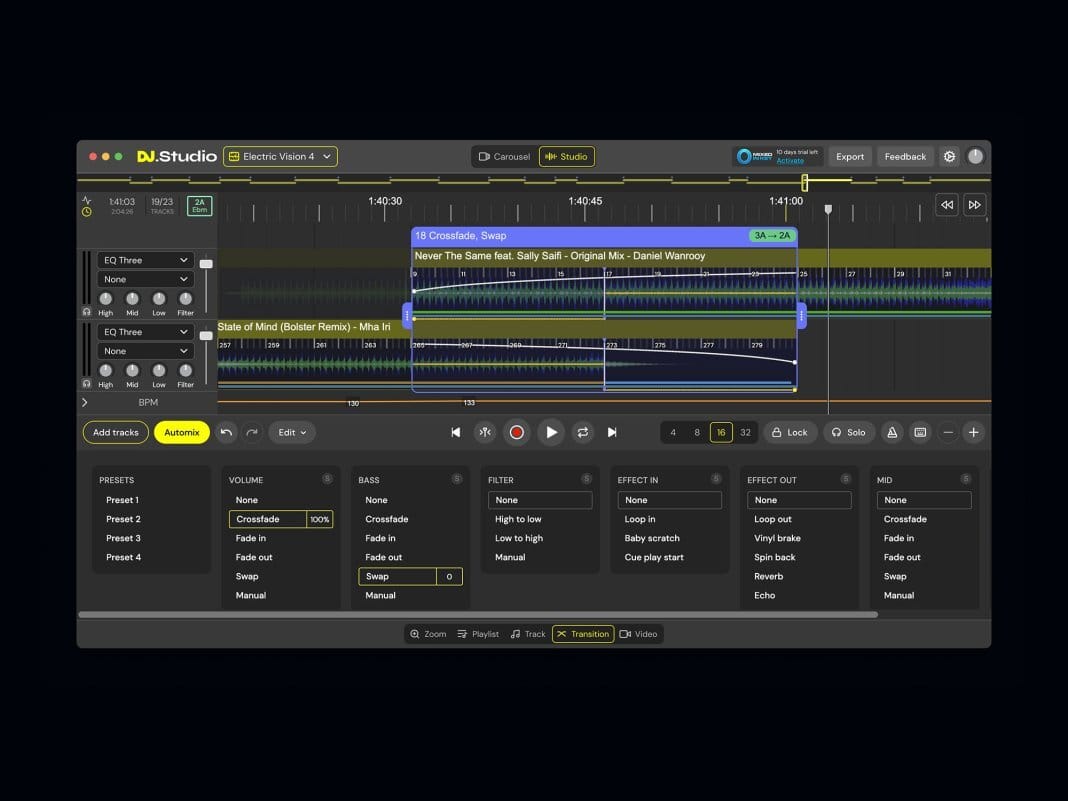Click the zoom in plus icon
Screen dimensions: 1068x801
pyautogui.click(x=973, y=432)
